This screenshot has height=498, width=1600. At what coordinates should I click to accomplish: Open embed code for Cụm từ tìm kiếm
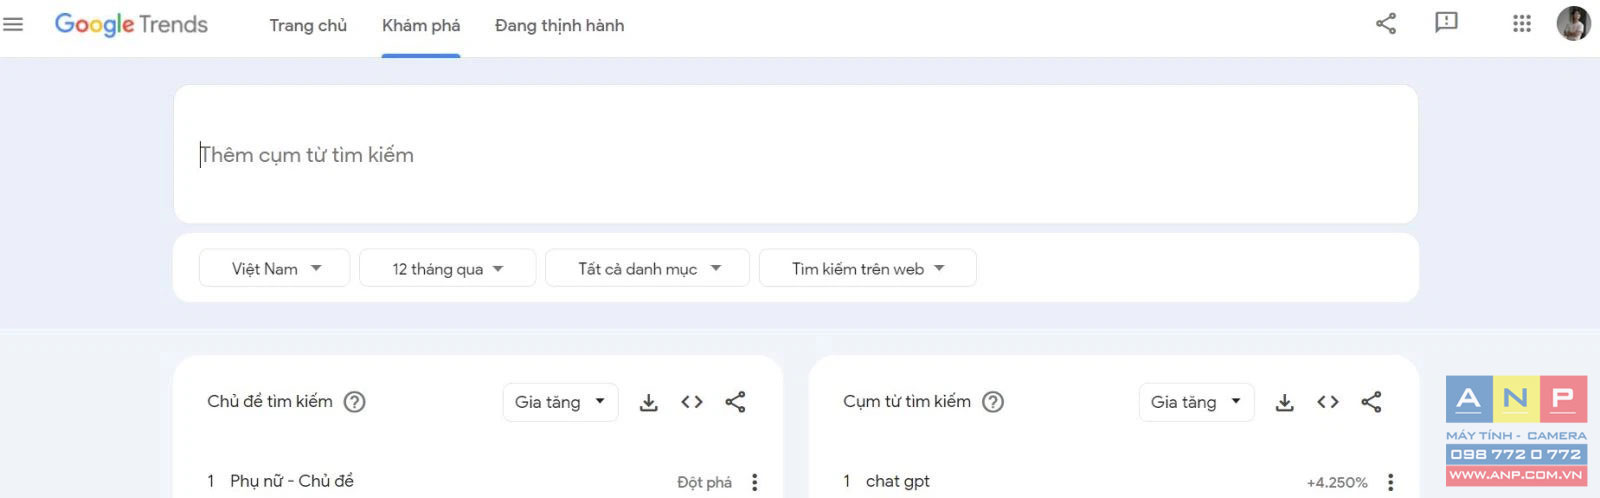(1328, 402)
